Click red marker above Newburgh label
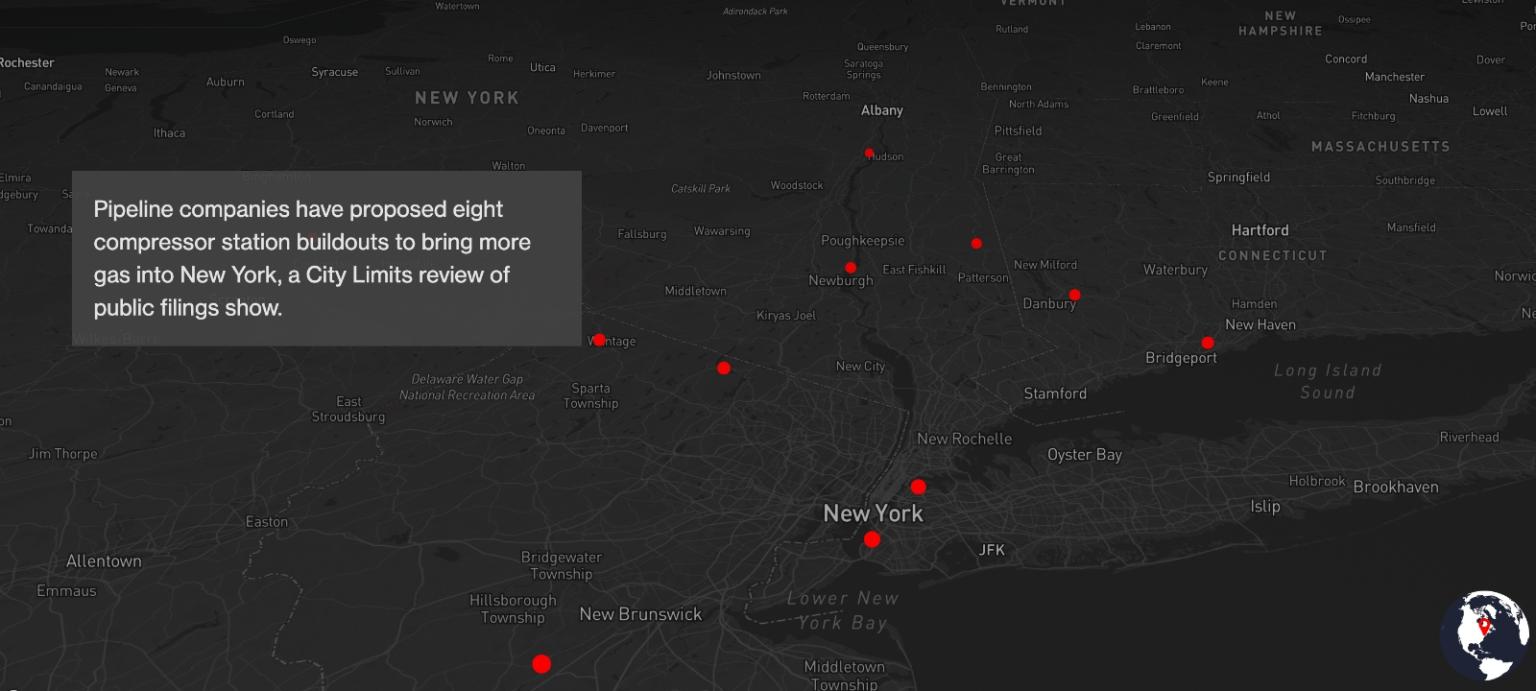1536x691 pixels. tap(850, 267)
